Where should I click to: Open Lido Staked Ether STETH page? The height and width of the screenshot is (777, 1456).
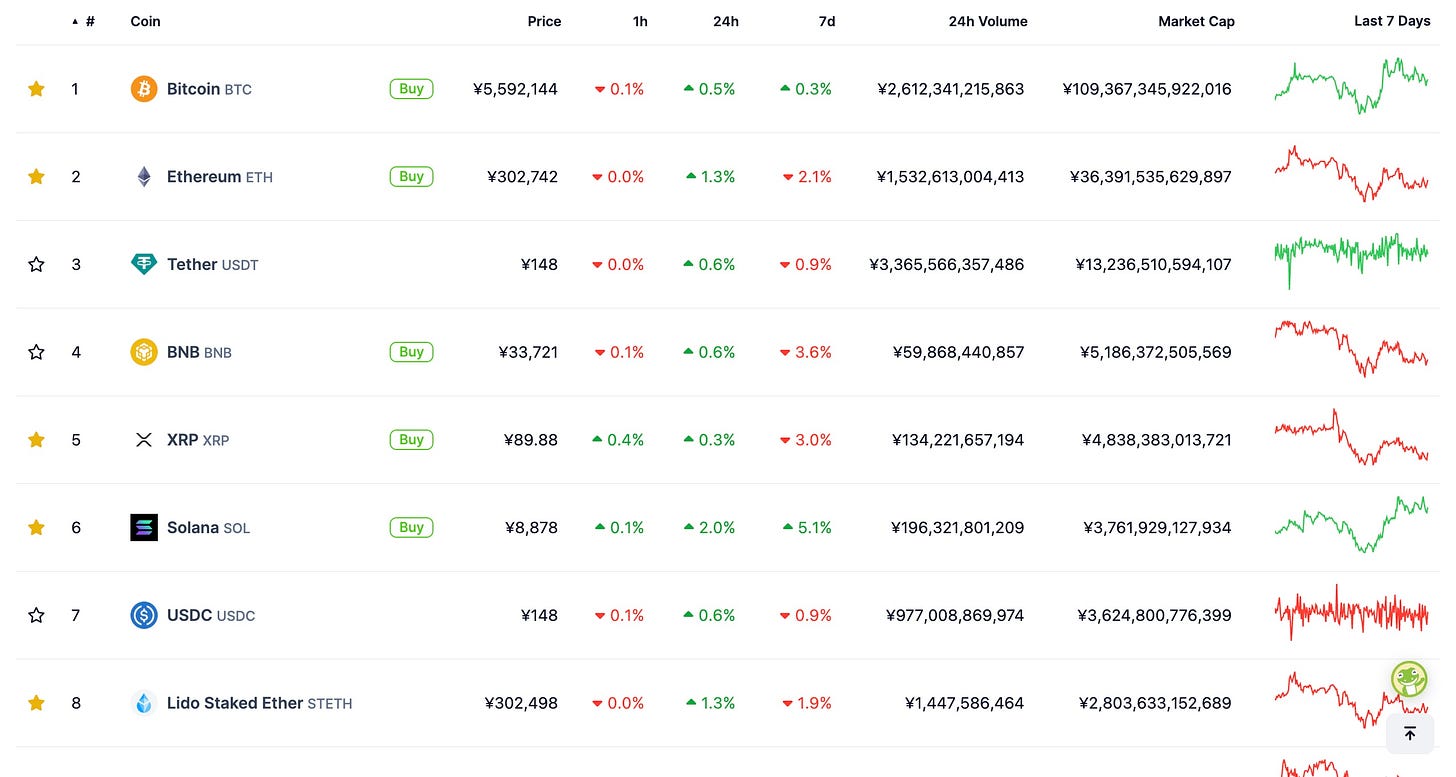(260, 703)
